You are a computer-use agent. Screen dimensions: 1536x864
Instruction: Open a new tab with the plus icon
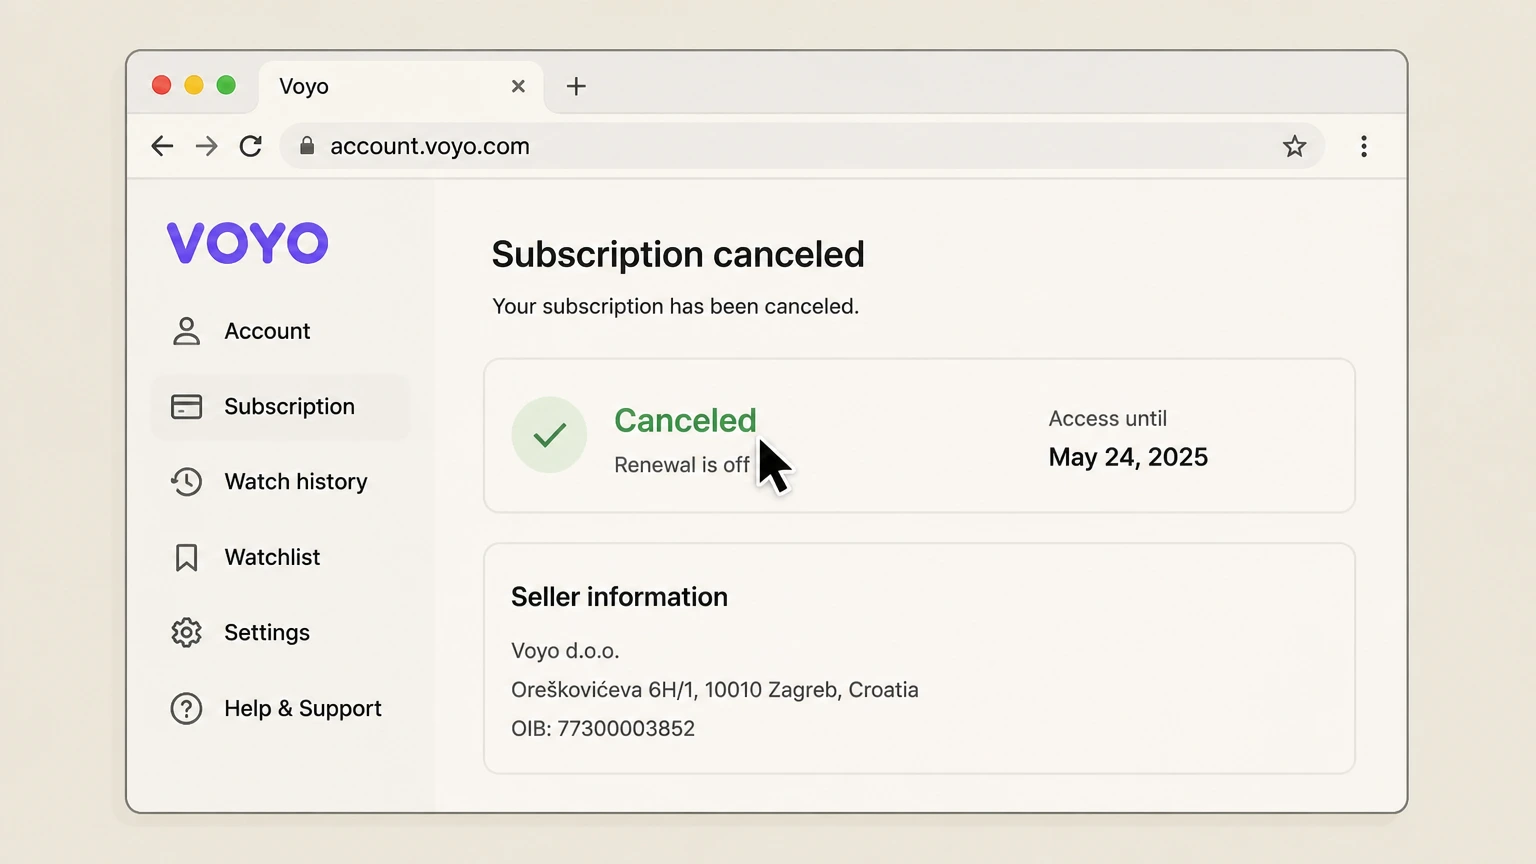(576, 86)
